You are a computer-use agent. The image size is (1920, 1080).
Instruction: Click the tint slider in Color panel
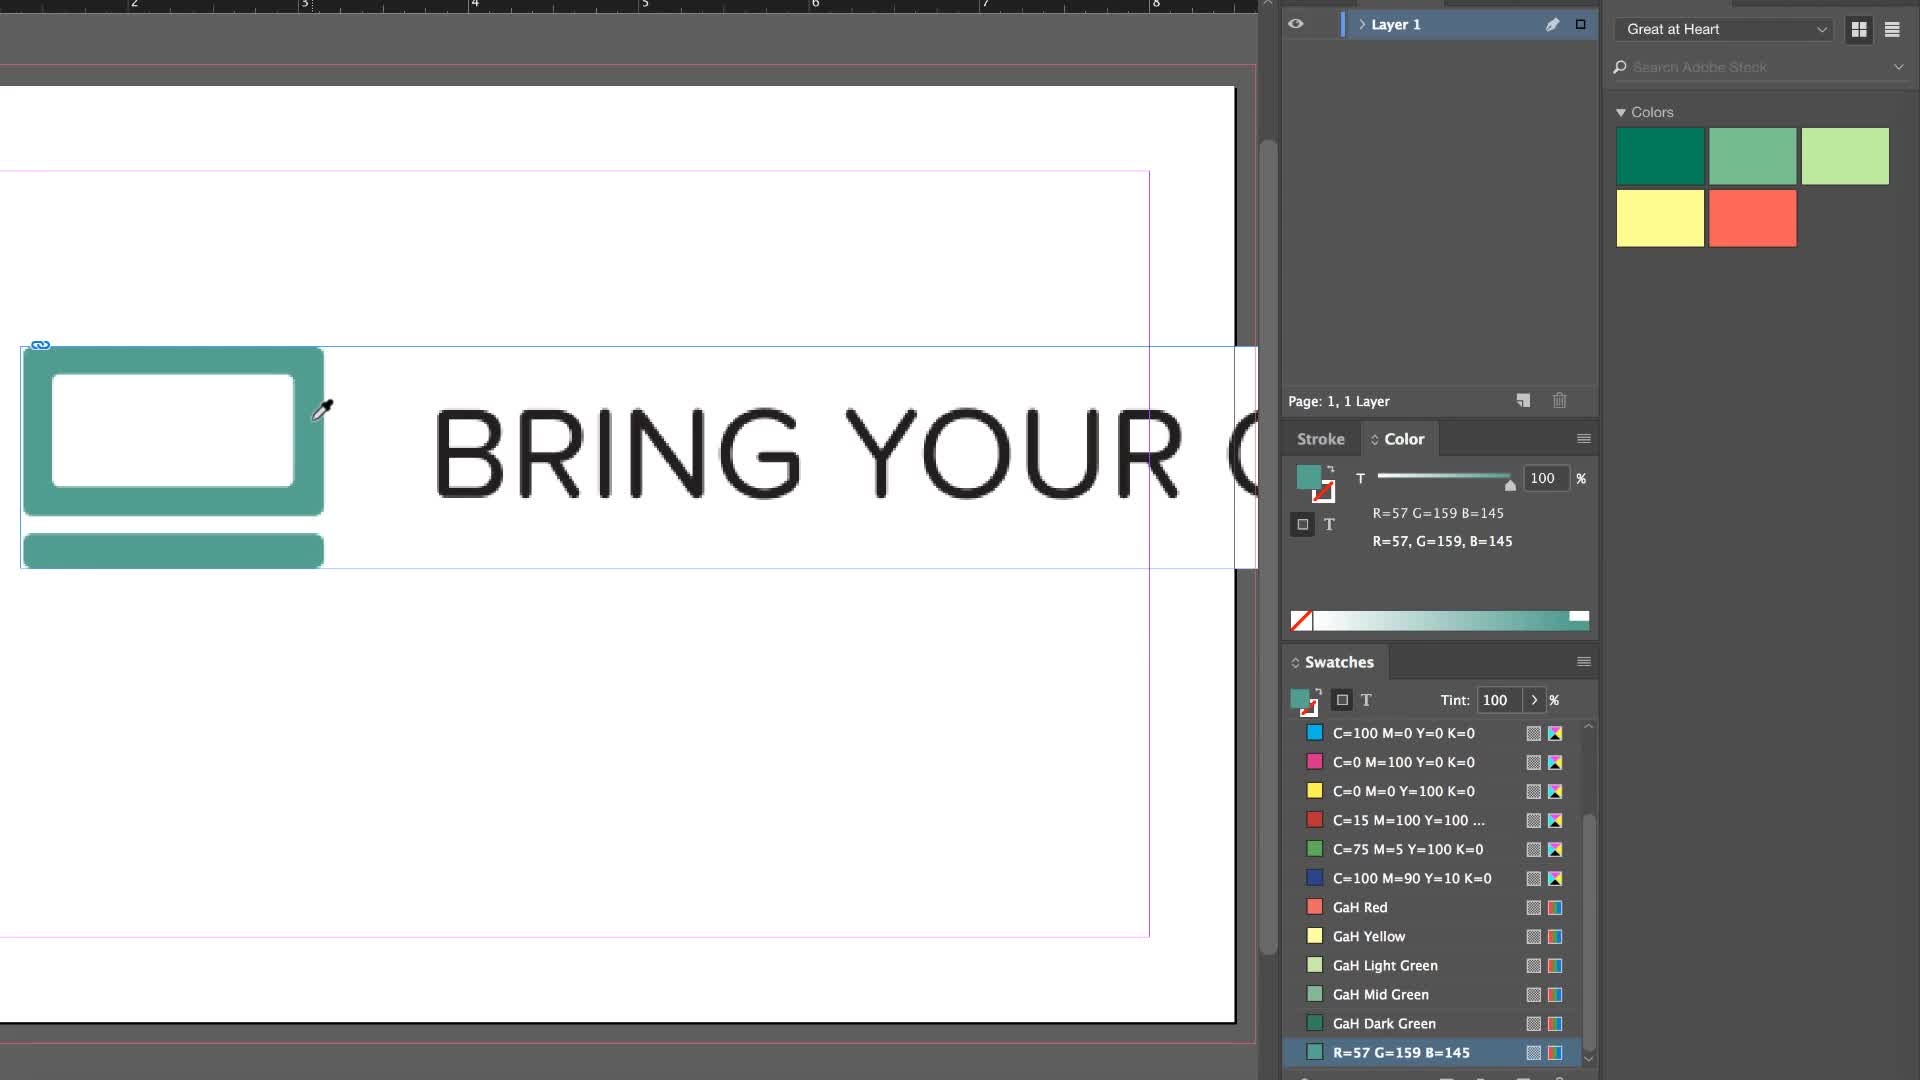coord(1445,478)
